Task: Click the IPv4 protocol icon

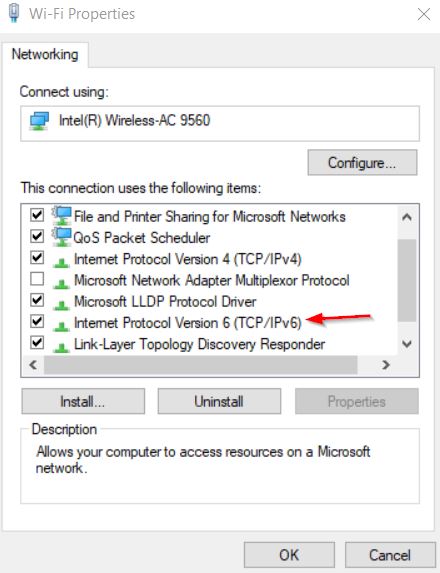Action: [61, 262]
